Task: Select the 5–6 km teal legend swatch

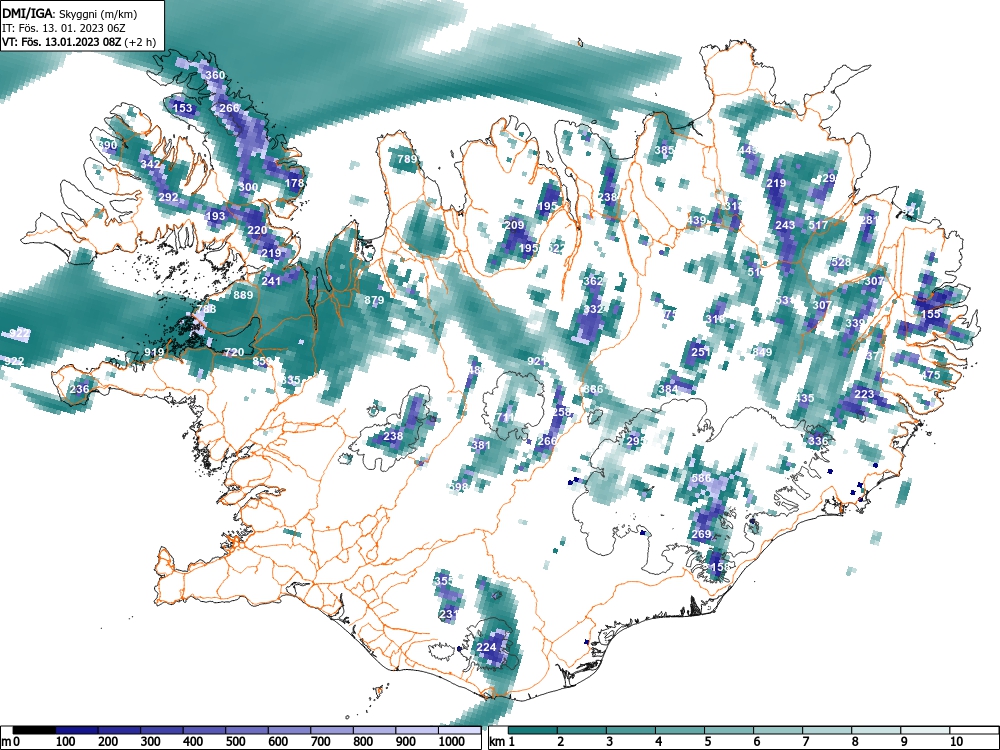Action: click(729, 731)
